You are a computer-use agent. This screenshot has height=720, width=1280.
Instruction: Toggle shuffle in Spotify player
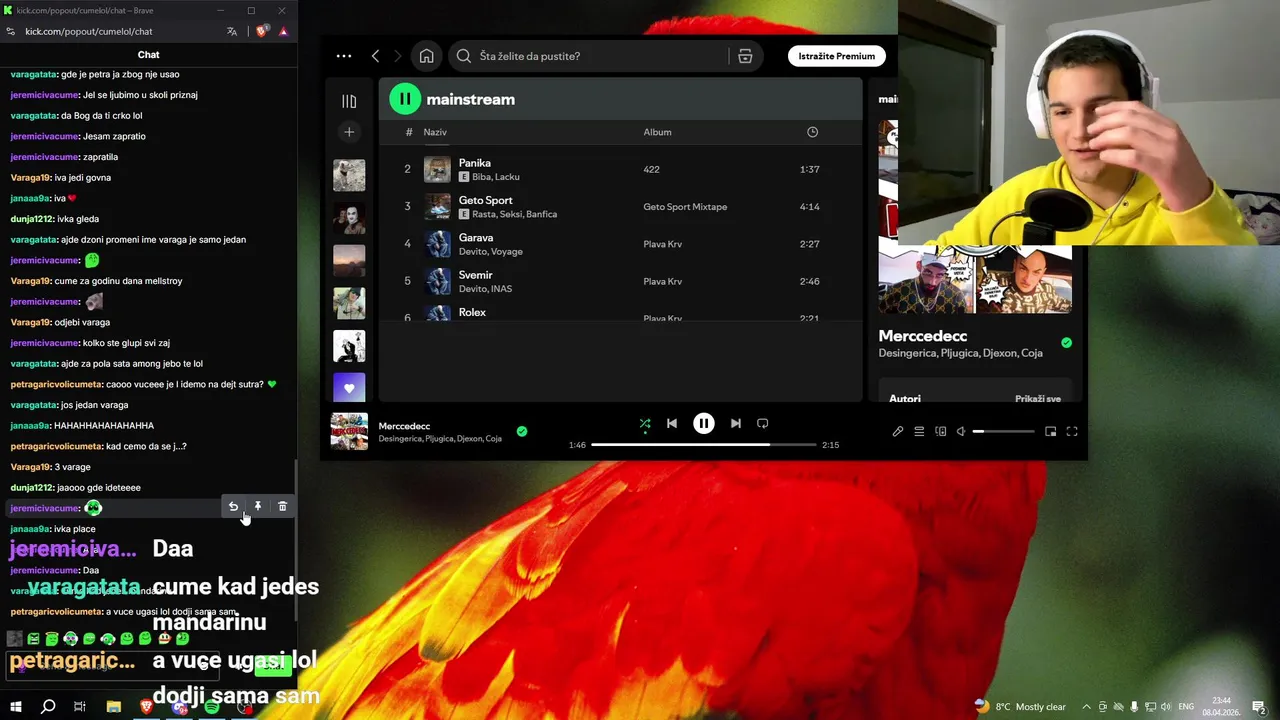[645, 423]
